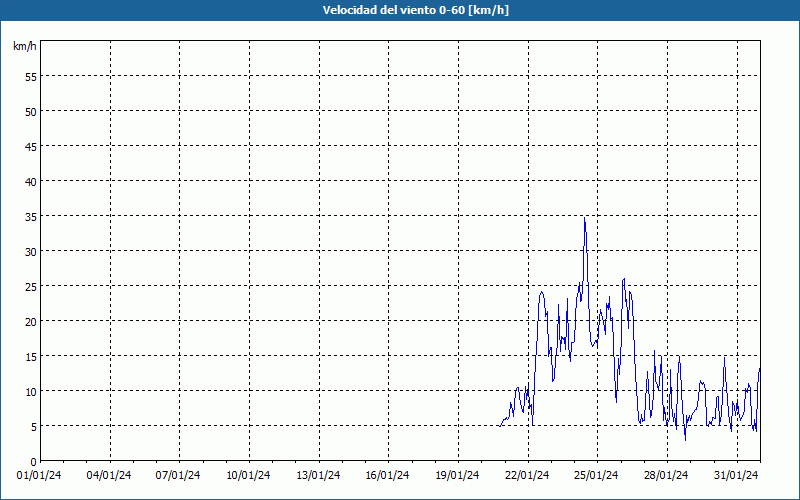
Task: Click the chart title "Velocidad del viento 0-60 [km/h]"
Action: tap(416, 10)
